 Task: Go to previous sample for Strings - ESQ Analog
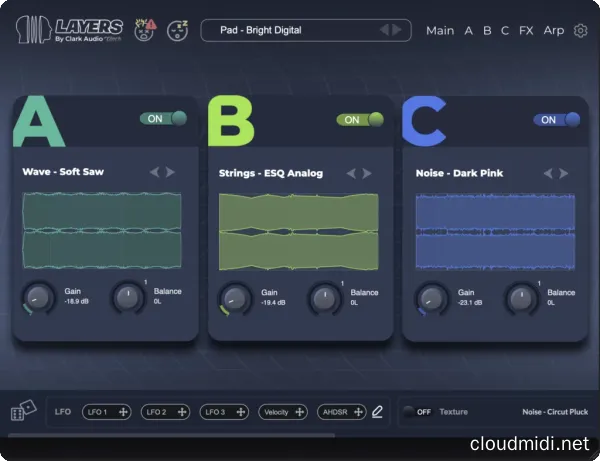(351, 174)
